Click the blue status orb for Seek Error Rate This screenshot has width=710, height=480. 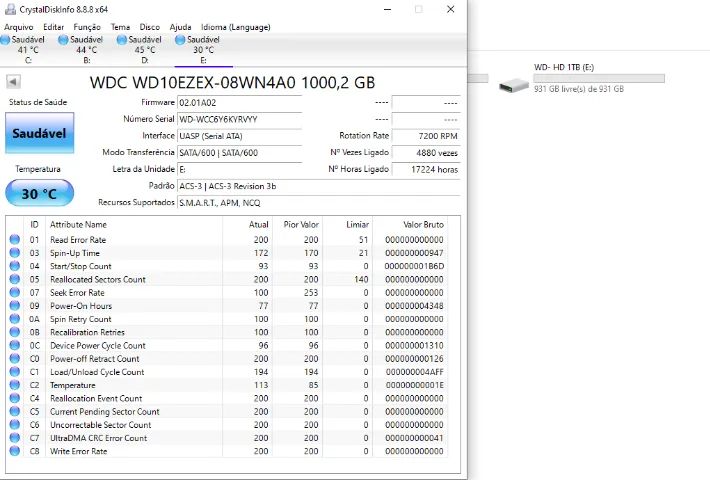(14, 292)
